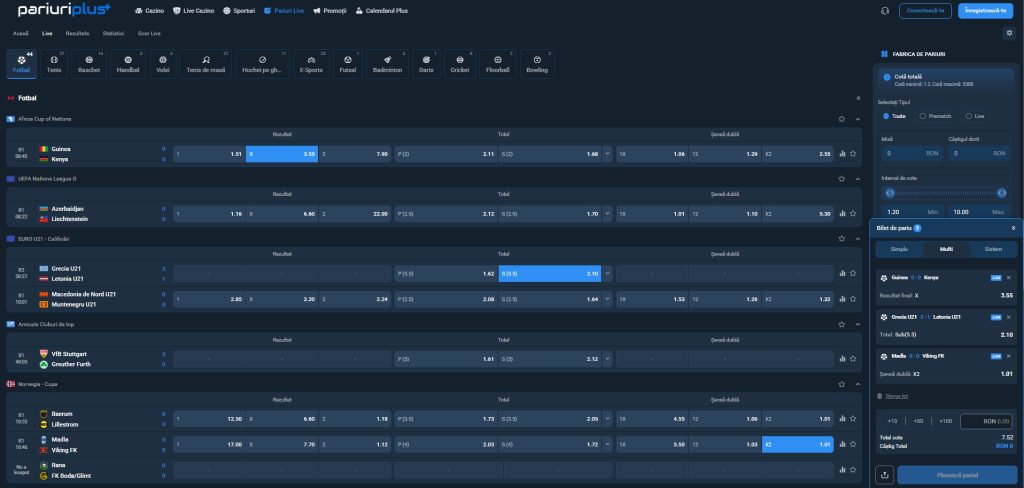
Task: Collapse the UEFA Nations League D league
Action: tap(857, 178)
